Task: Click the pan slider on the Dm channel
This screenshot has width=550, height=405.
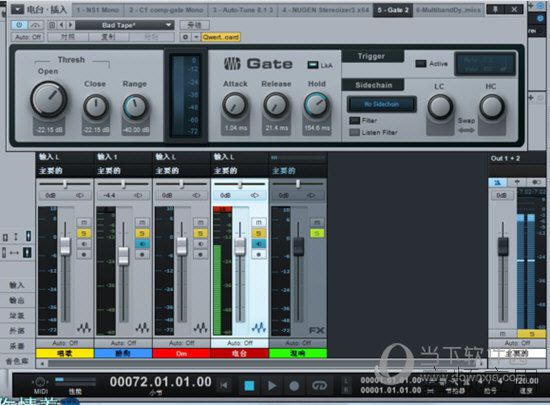Action: (181, 184)
